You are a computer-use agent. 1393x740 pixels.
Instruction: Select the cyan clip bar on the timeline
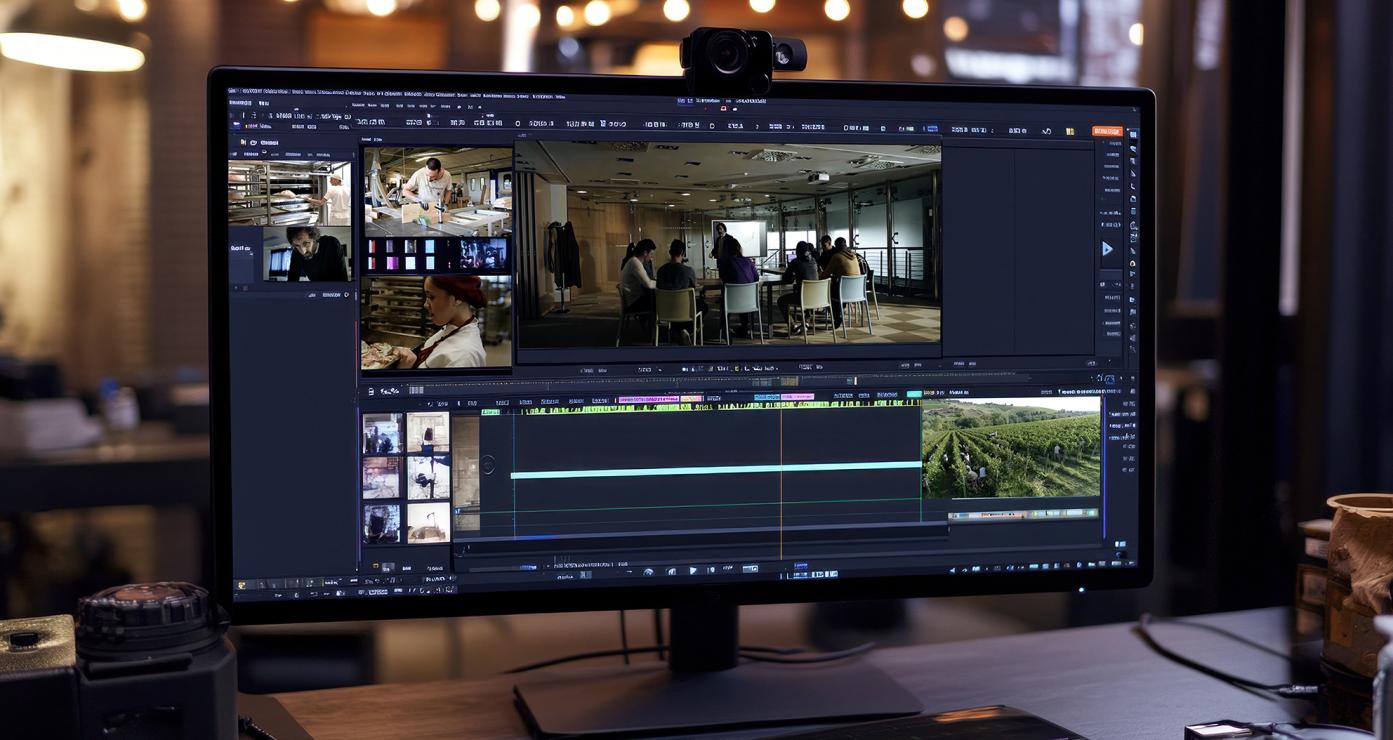click(715, 469)
